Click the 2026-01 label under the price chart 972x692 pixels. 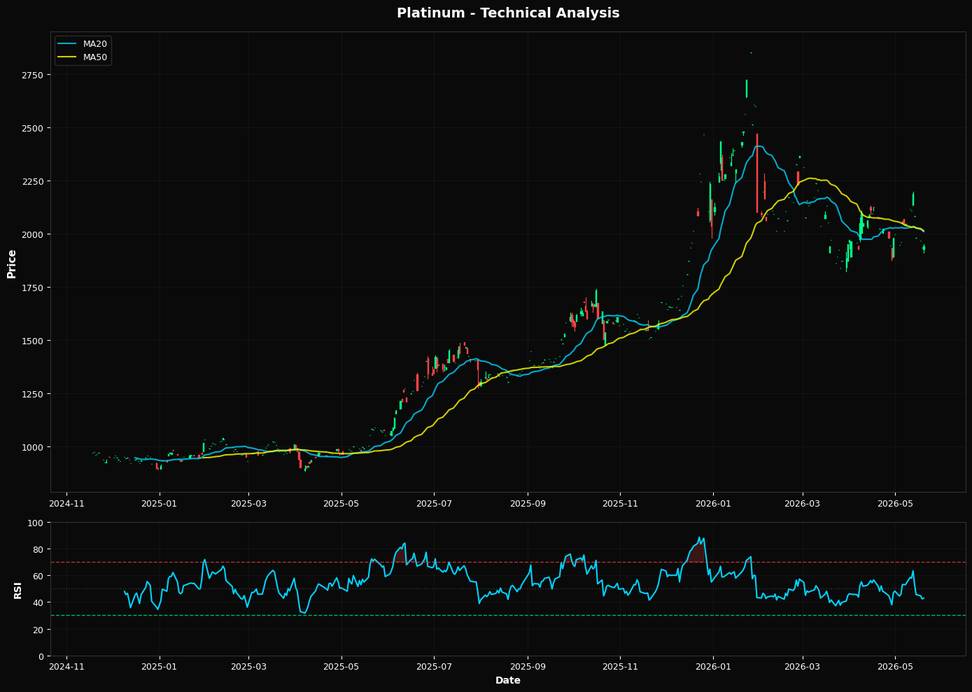(x=714, y=503)
